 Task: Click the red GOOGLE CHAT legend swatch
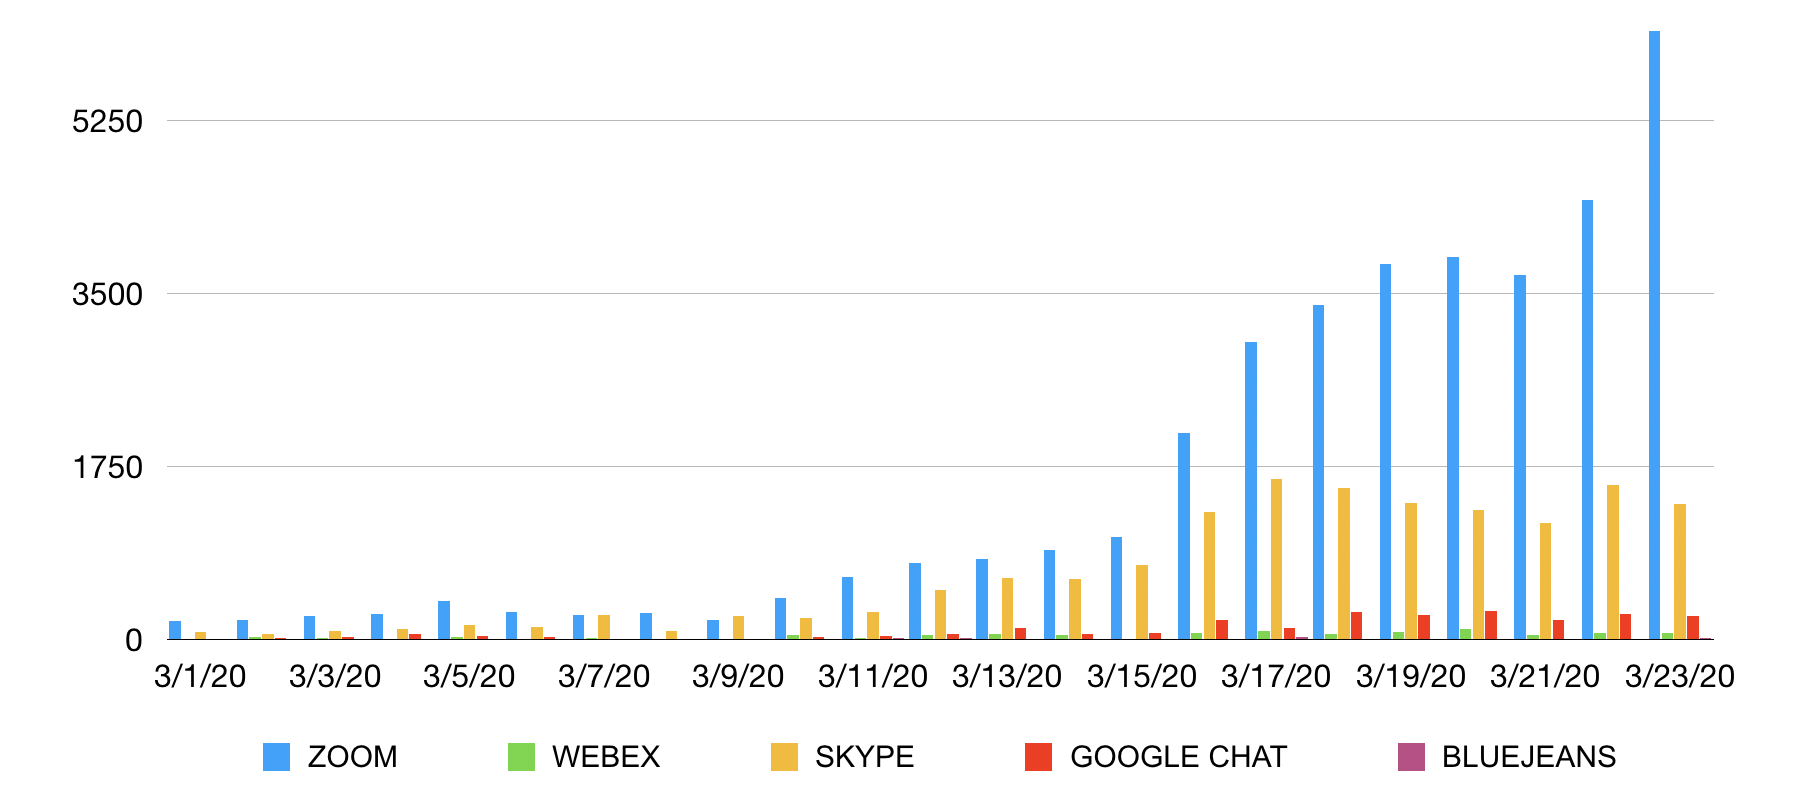(x=1038, y=757)
